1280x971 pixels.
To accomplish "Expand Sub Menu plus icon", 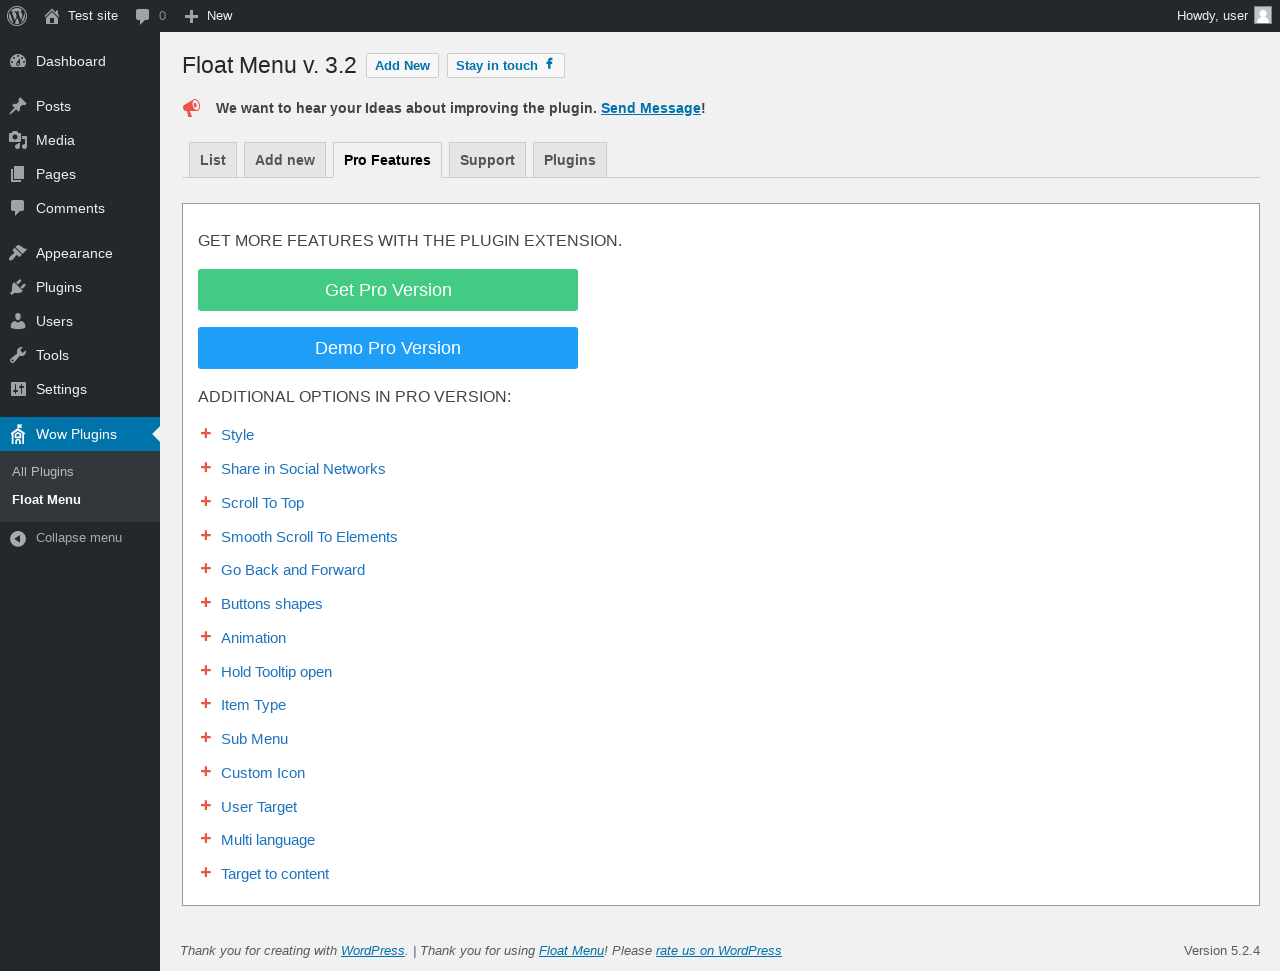I will pos(206,737).
